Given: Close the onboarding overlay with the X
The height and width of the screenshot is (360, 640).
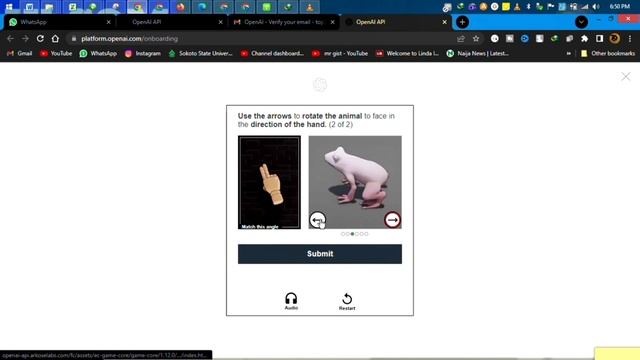Looking at the screenshot, I should point(625,76).
